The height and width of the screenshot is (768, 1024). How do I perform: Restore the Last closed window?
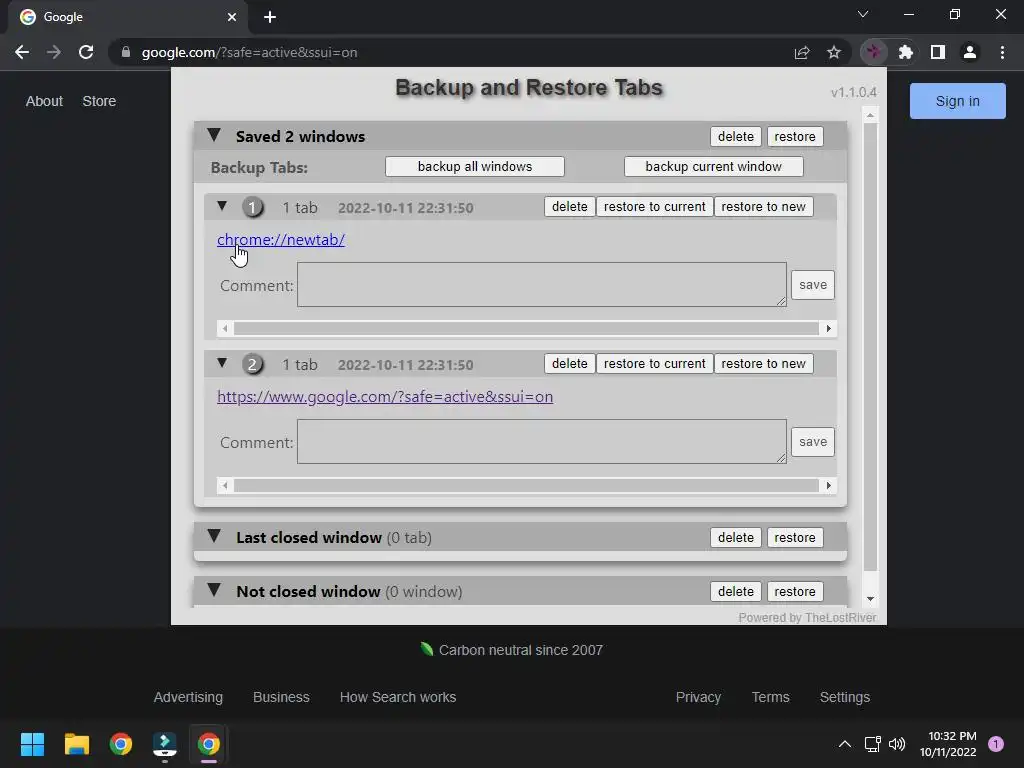(x=795, y=537)
